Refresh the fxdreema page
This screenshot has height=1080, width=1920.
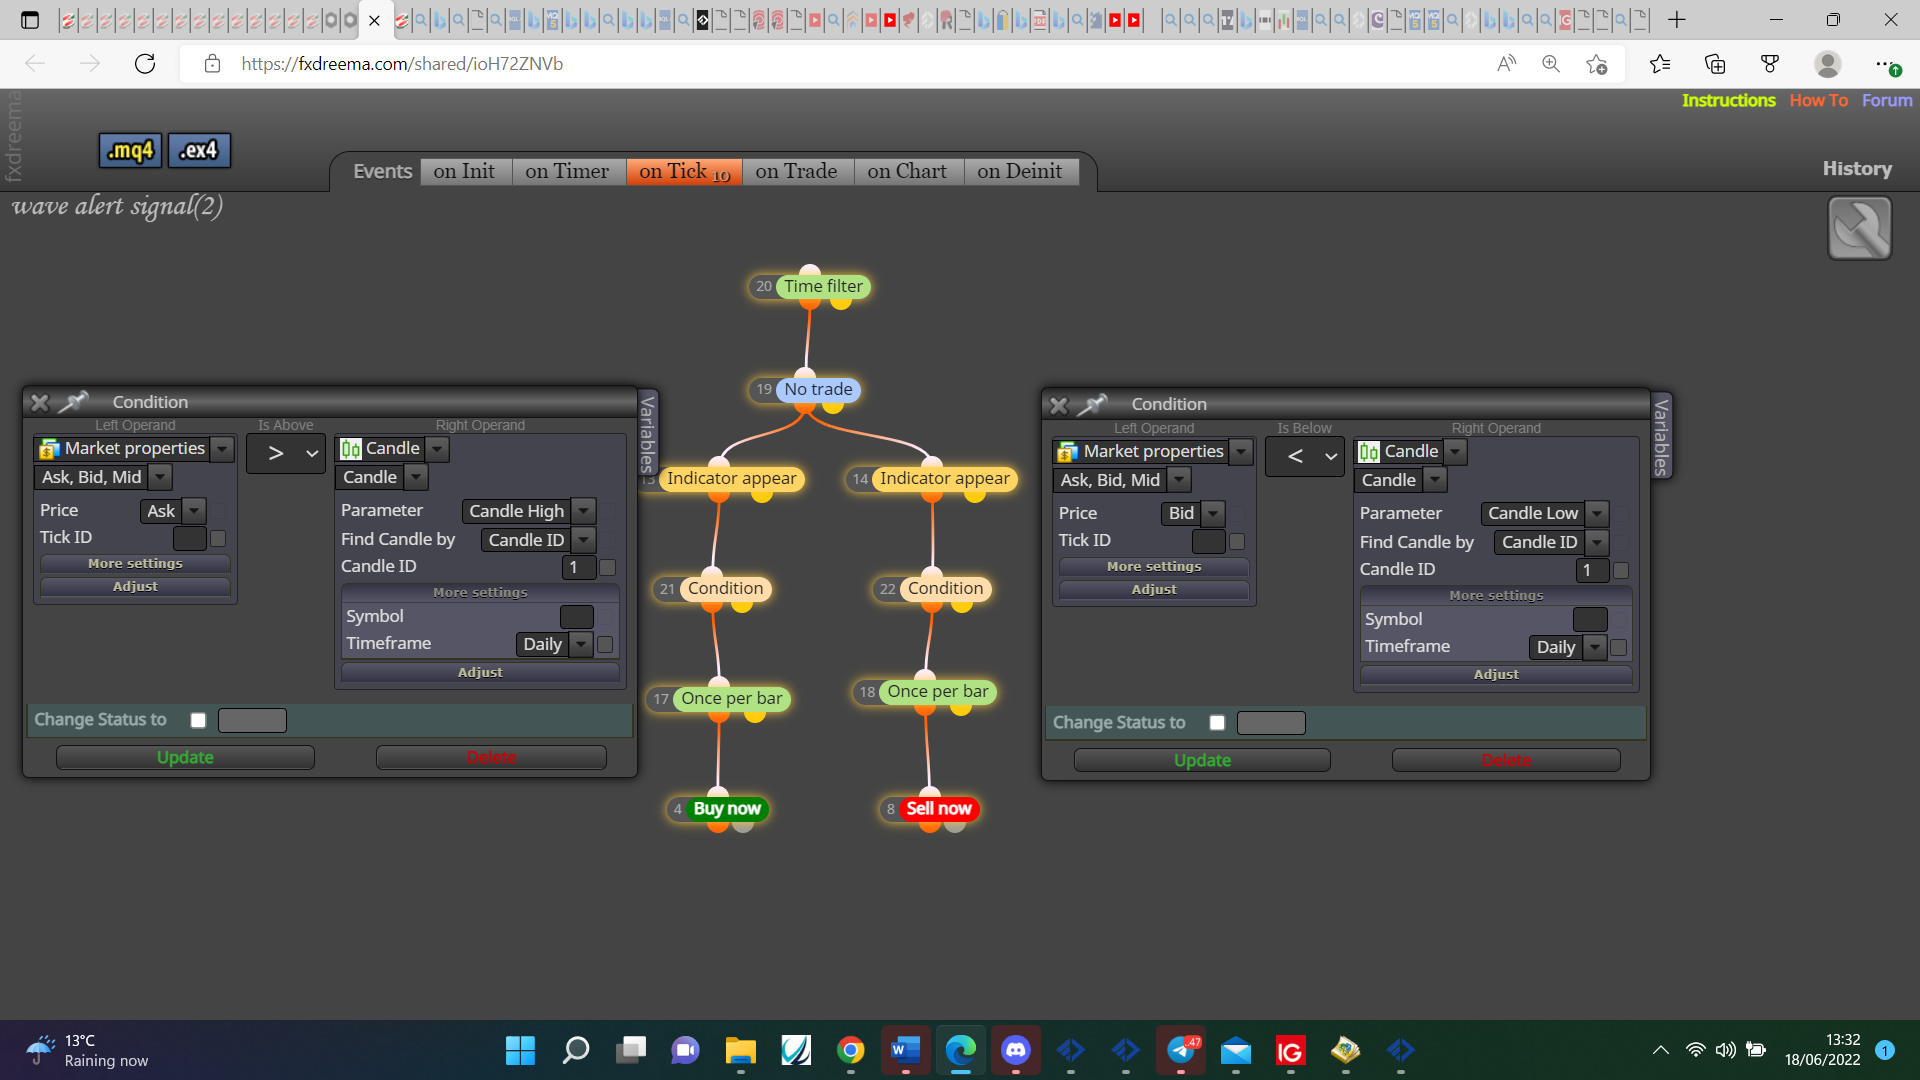pyautogui.click(x=145, y=64)
